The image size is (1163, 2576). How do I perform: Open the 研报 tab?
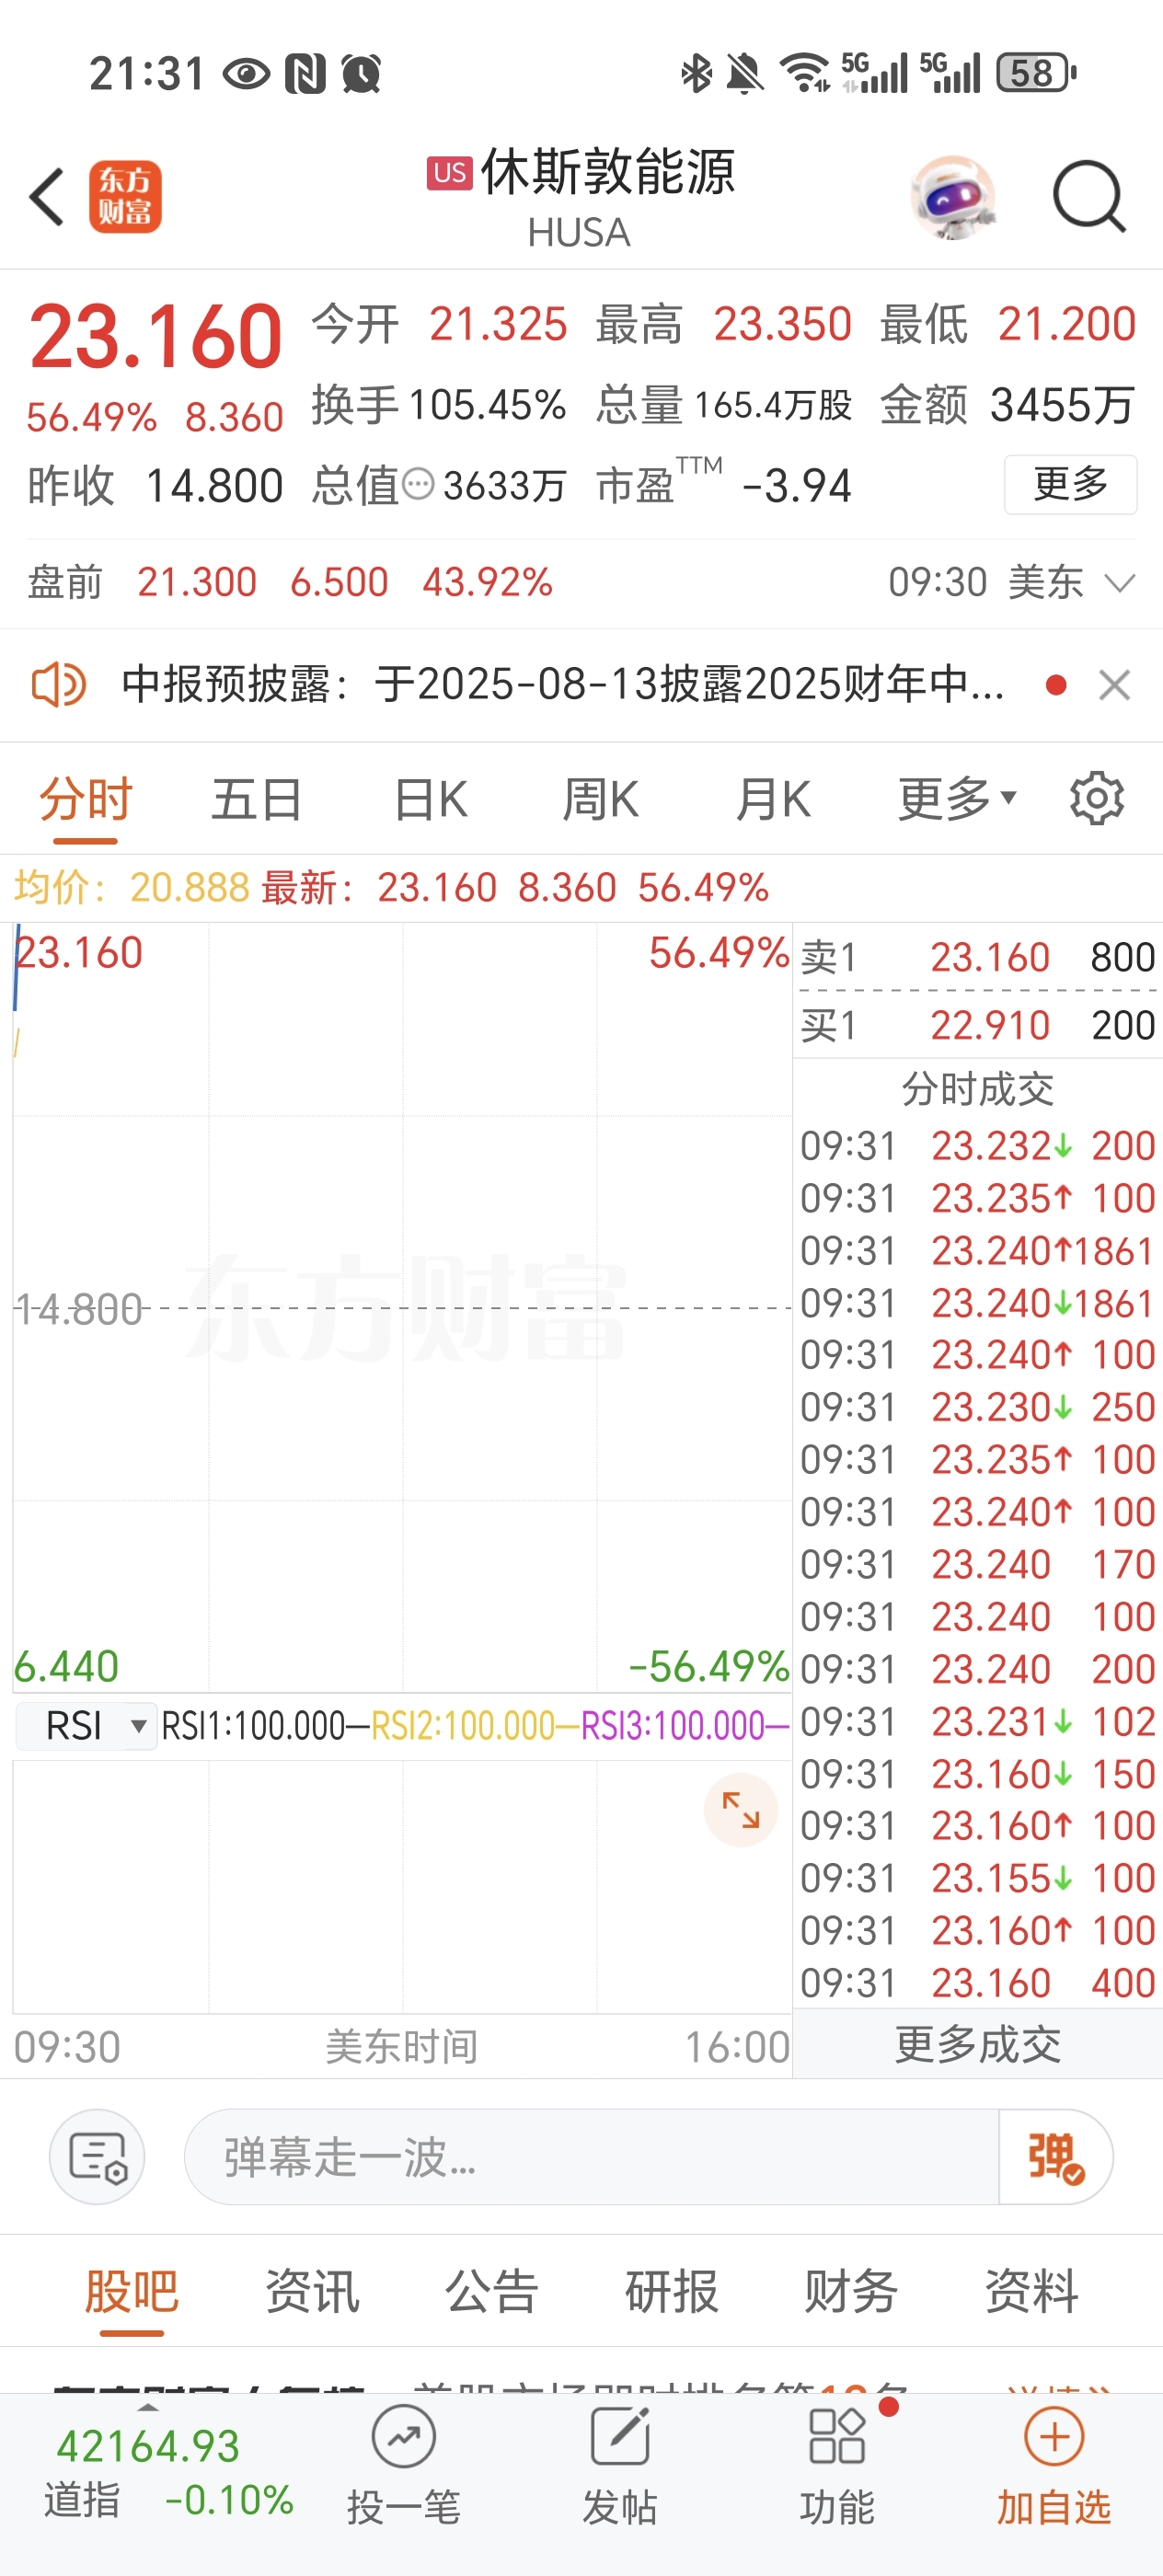[x=672, y=2291]
